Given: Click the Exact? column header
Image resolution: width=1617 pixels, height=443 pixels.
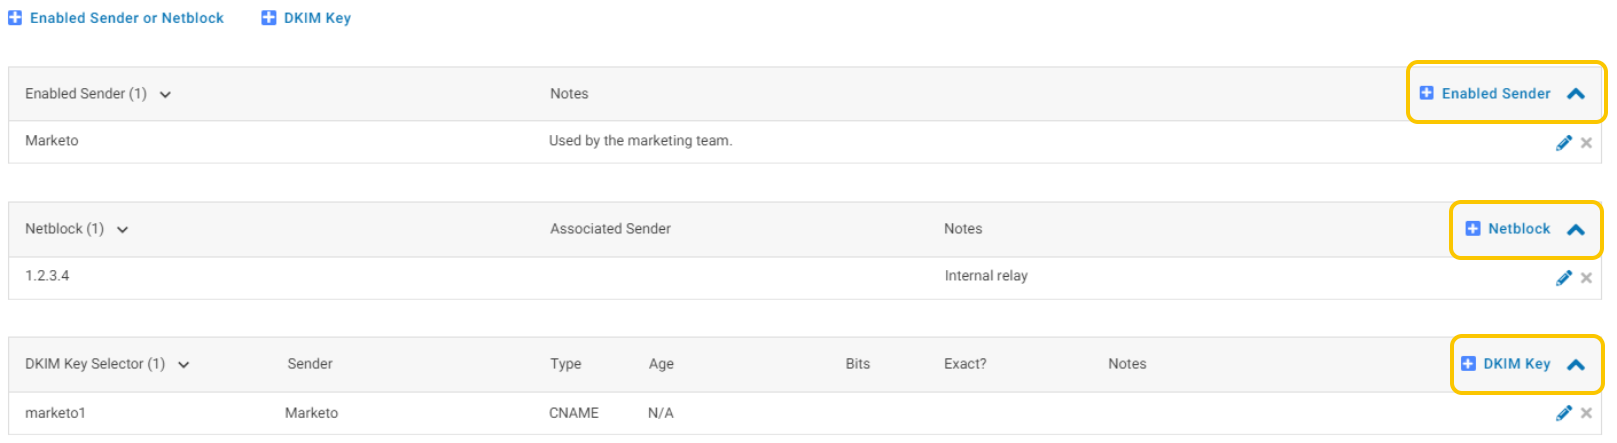Looking at the screenshot, I should click(965, 364).
